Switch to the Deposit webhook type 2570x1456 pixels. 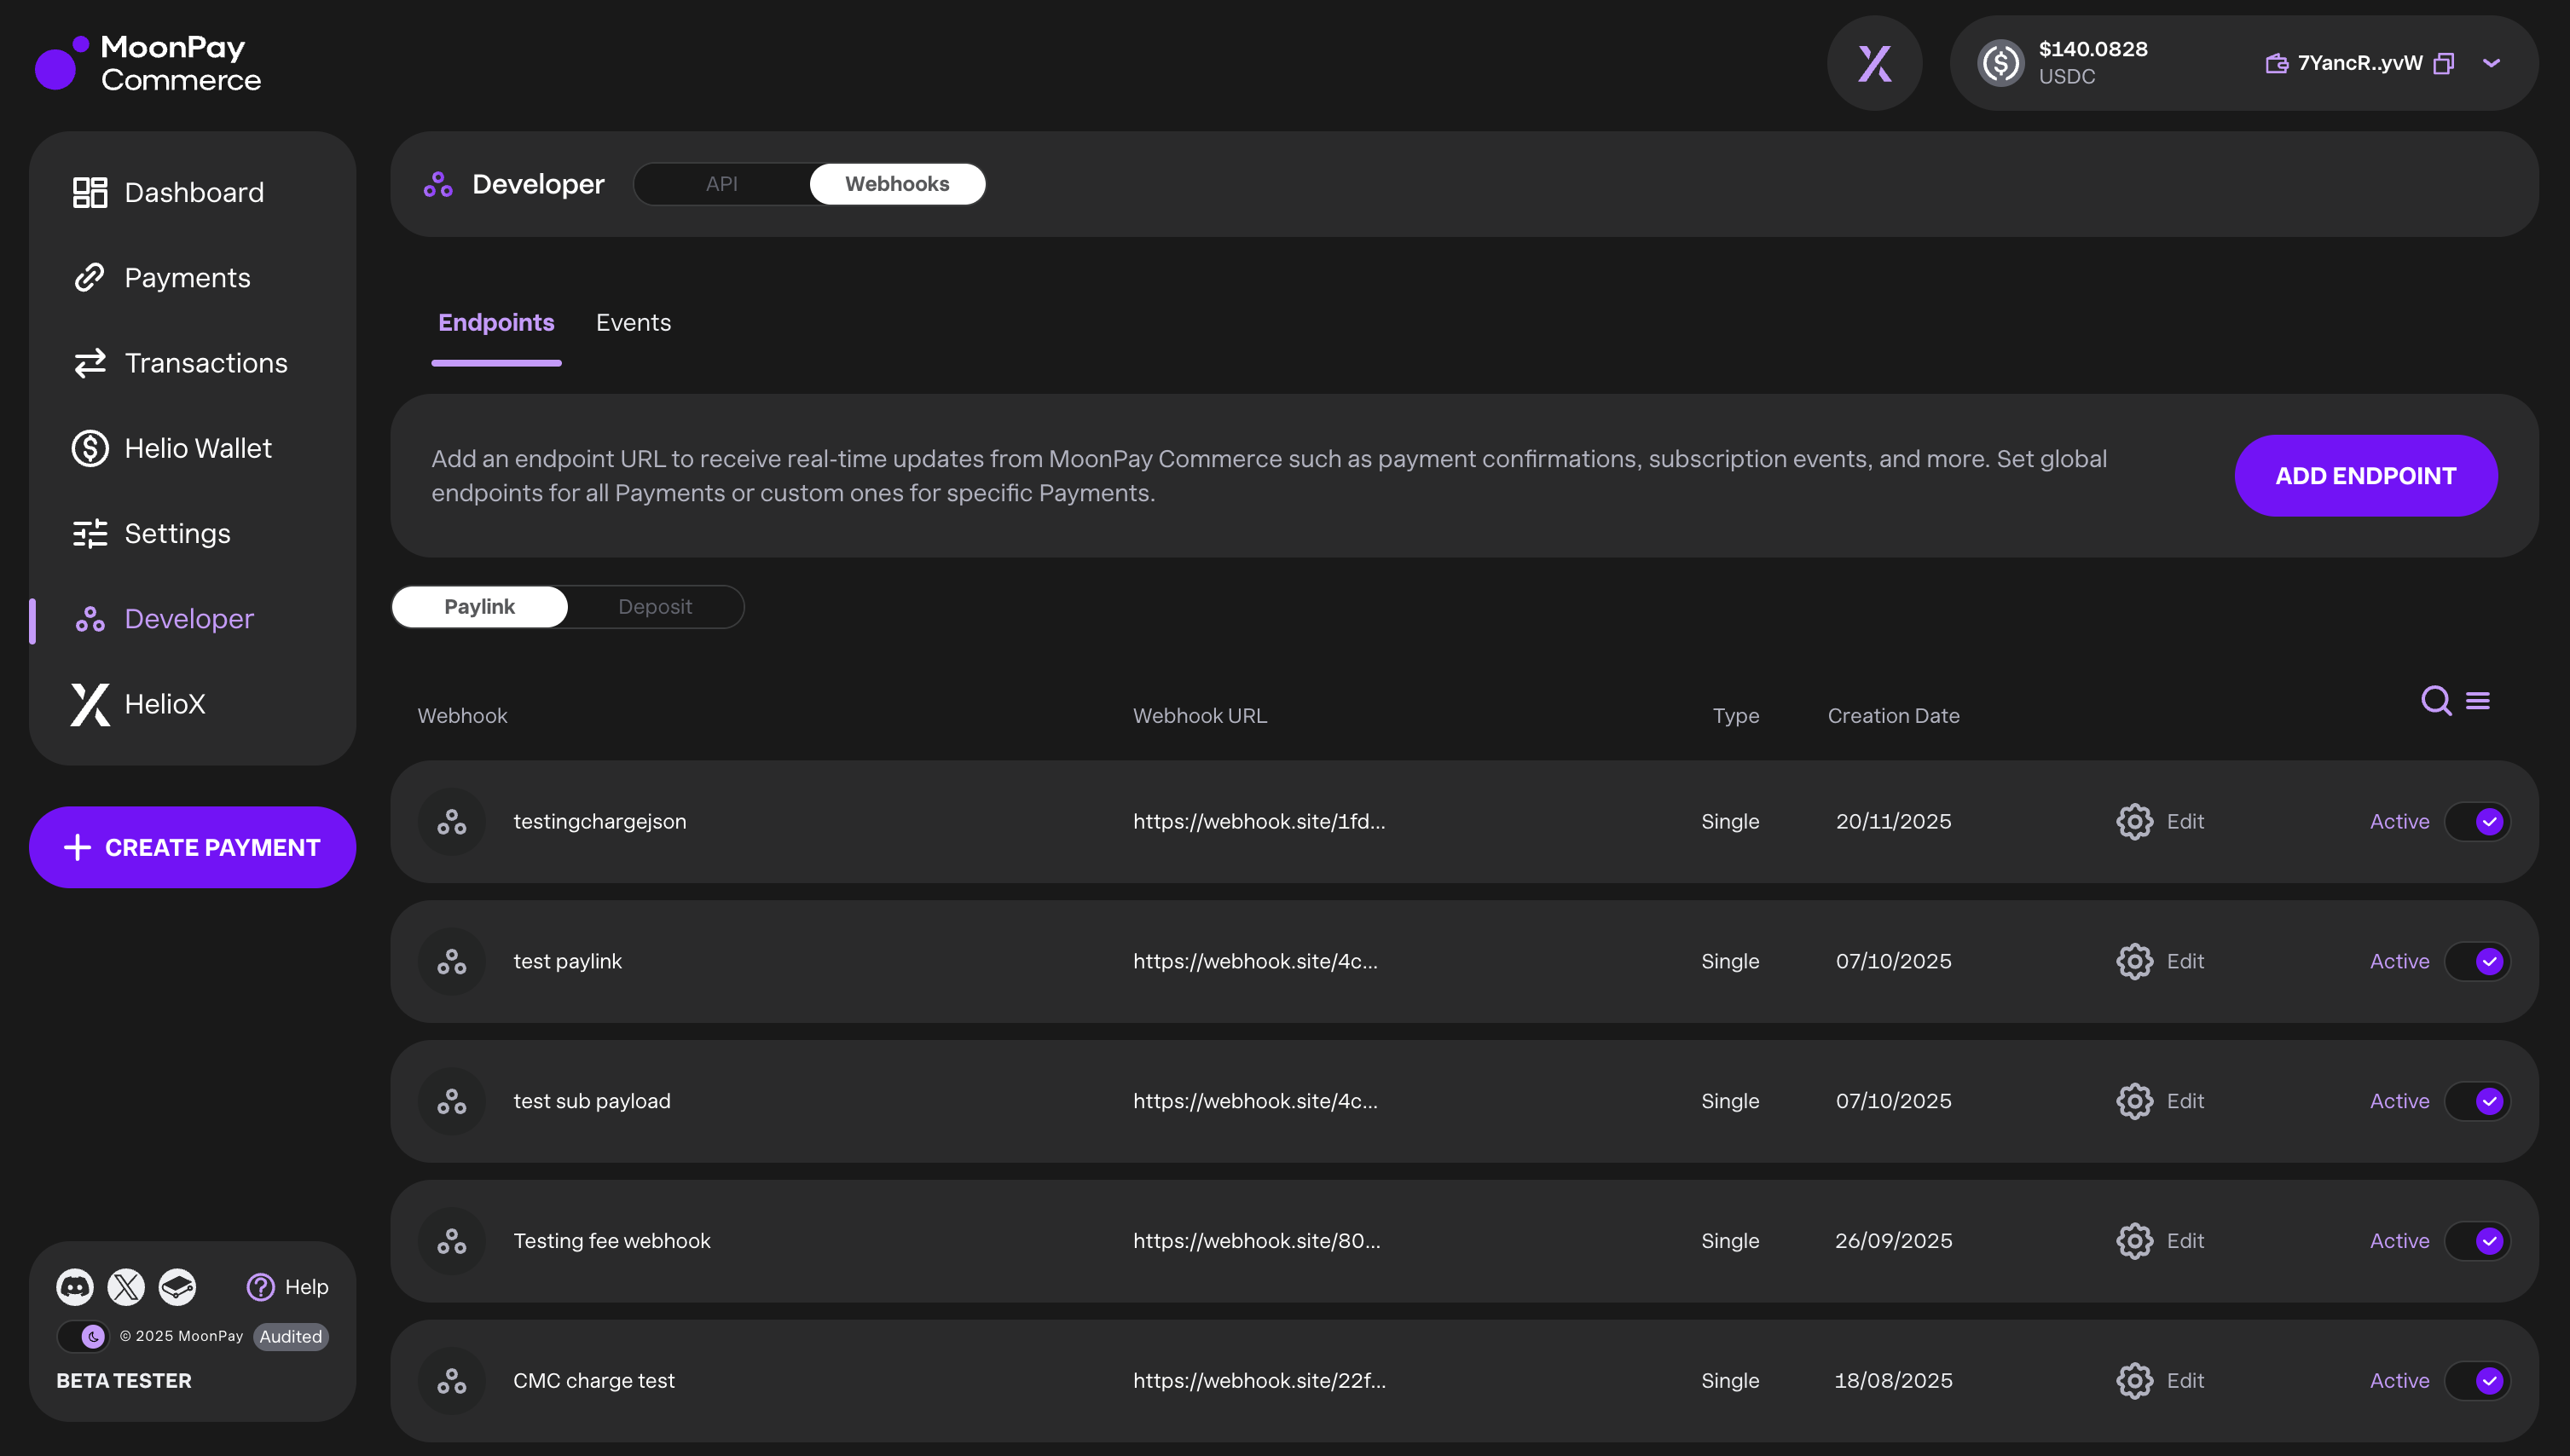(654, 607)
